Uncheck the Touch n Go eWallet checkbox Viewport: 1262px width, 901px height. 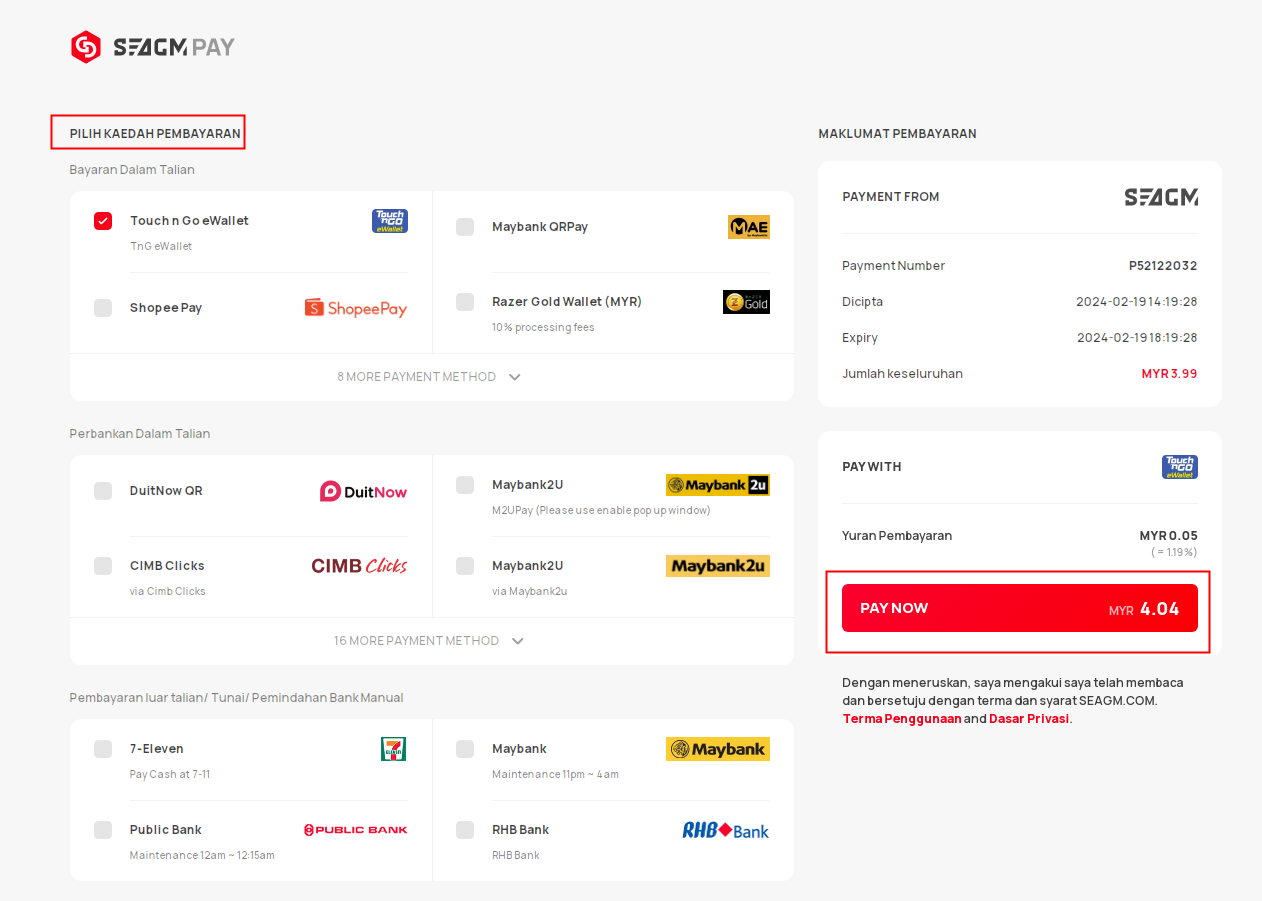[x=103, y=221]
